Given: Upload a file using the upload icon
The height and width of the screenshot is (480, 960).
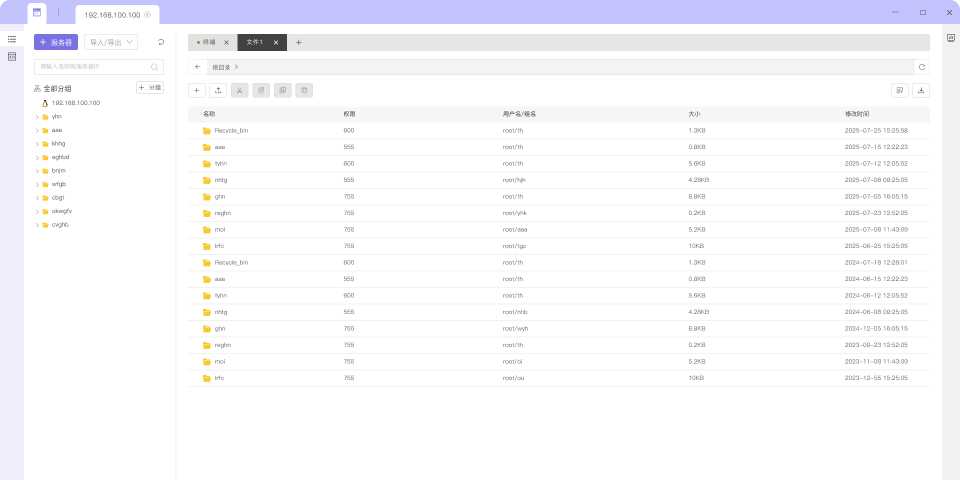Looking at the screenshot, I should [218, 91].
